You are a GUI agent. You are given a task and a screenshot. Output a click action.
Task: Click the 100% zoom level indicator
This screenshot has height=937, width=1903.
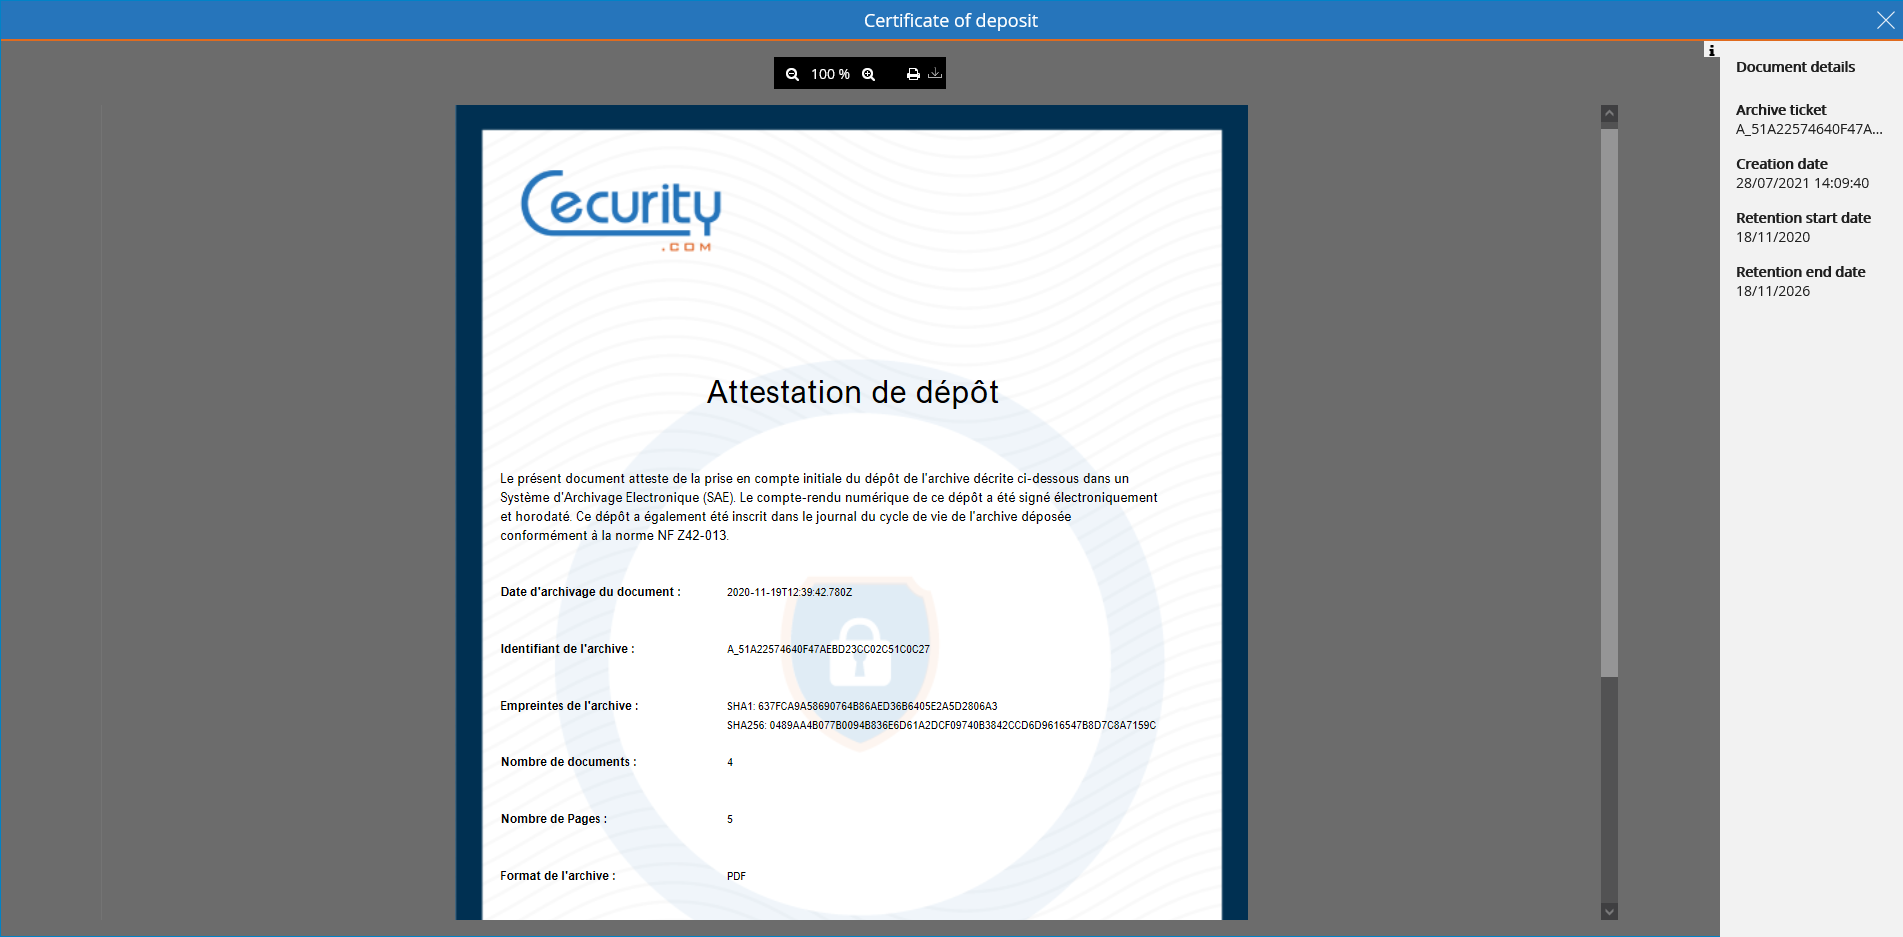[x=830, y=73]
